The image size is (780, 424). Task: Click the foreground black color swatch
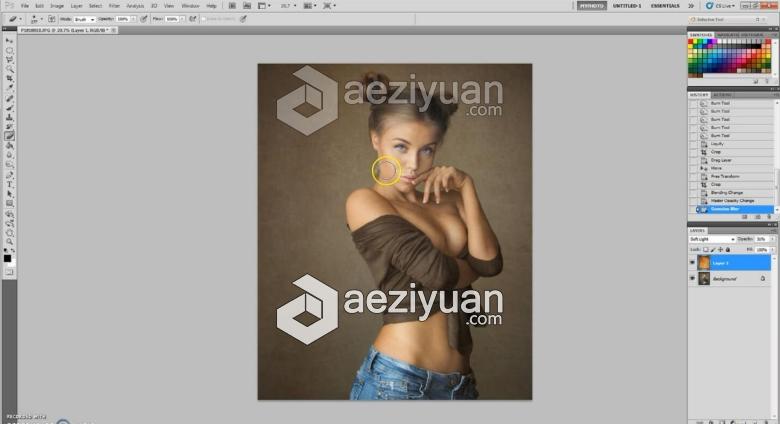click(7, 258)
